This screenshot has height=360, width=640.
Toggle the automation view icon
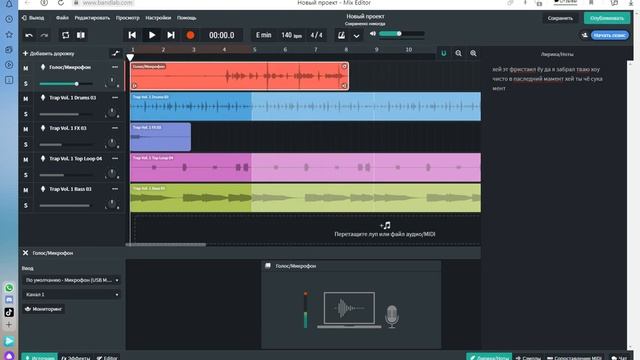115,53
